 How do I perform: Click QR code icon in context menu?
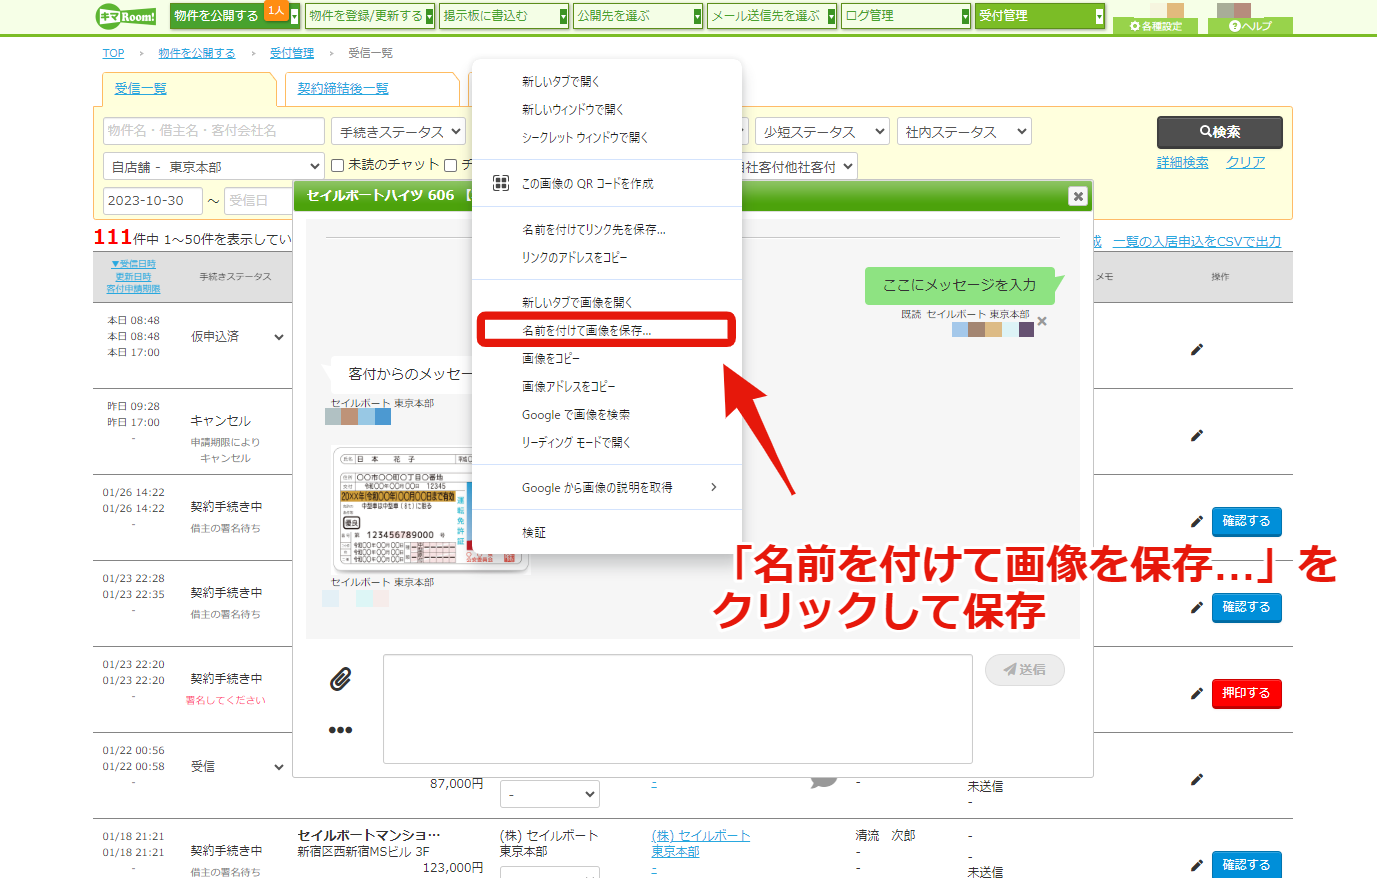pyautogui.click(x=501, y=183)
